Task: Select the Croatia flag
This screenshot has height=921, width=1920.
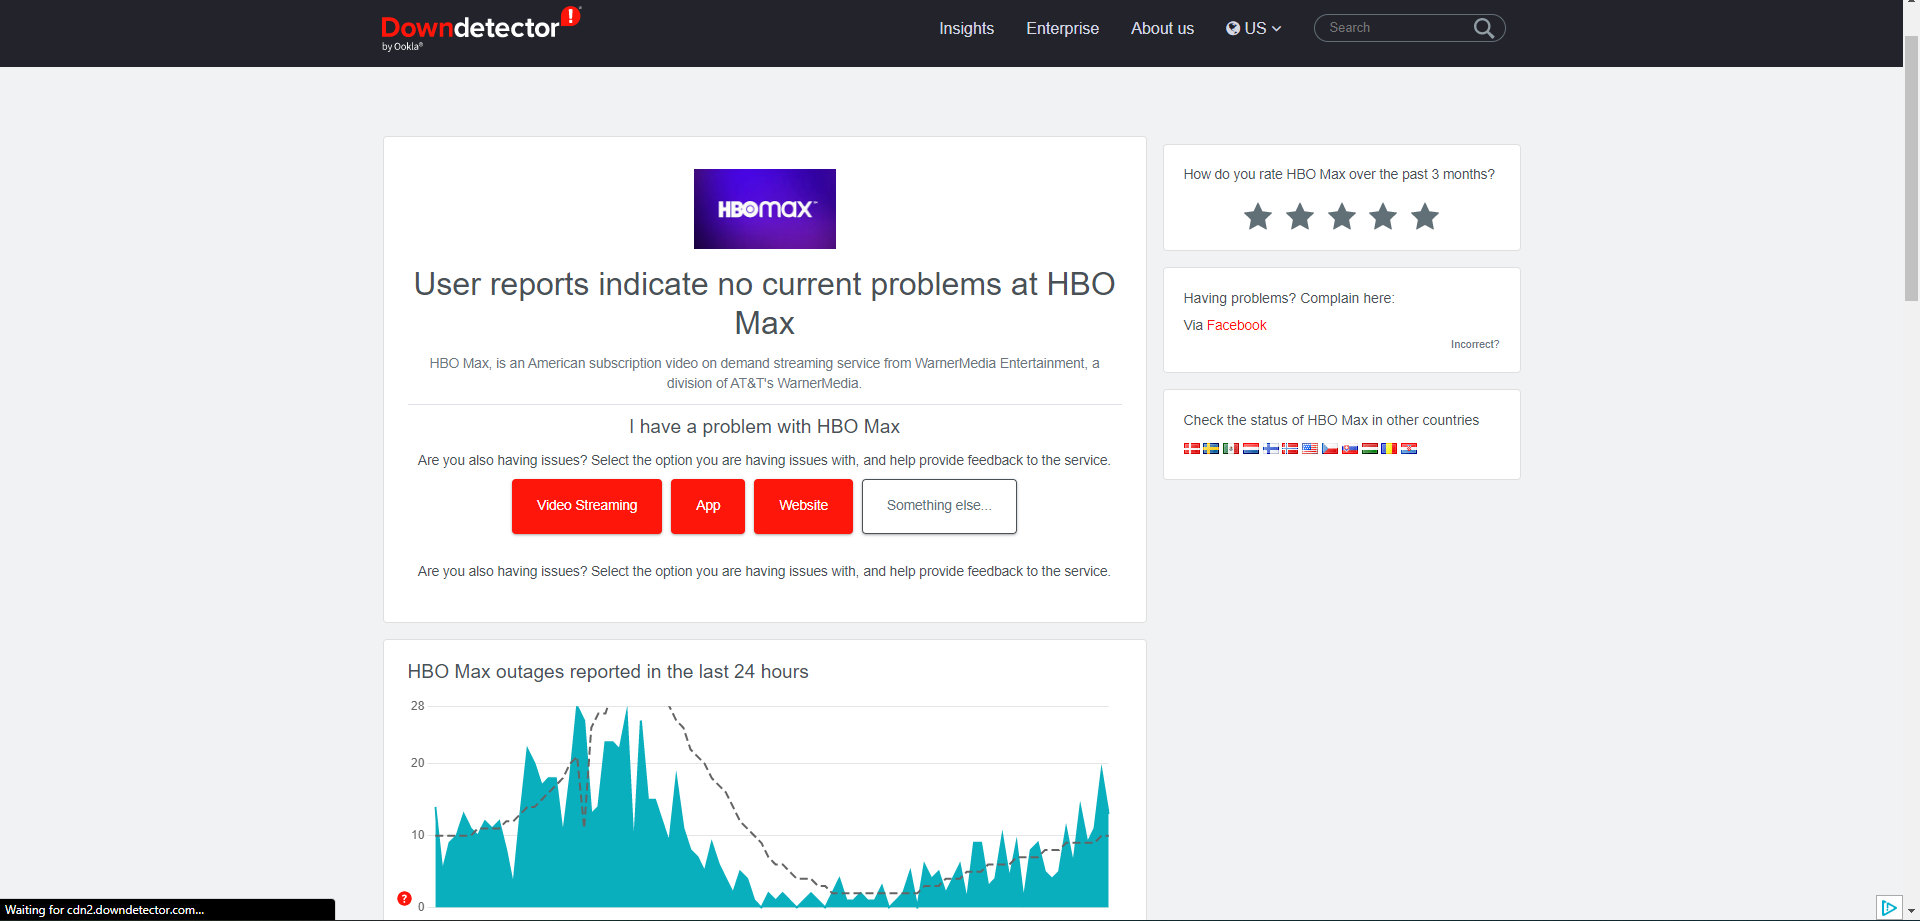Action: coord(1409,448)
